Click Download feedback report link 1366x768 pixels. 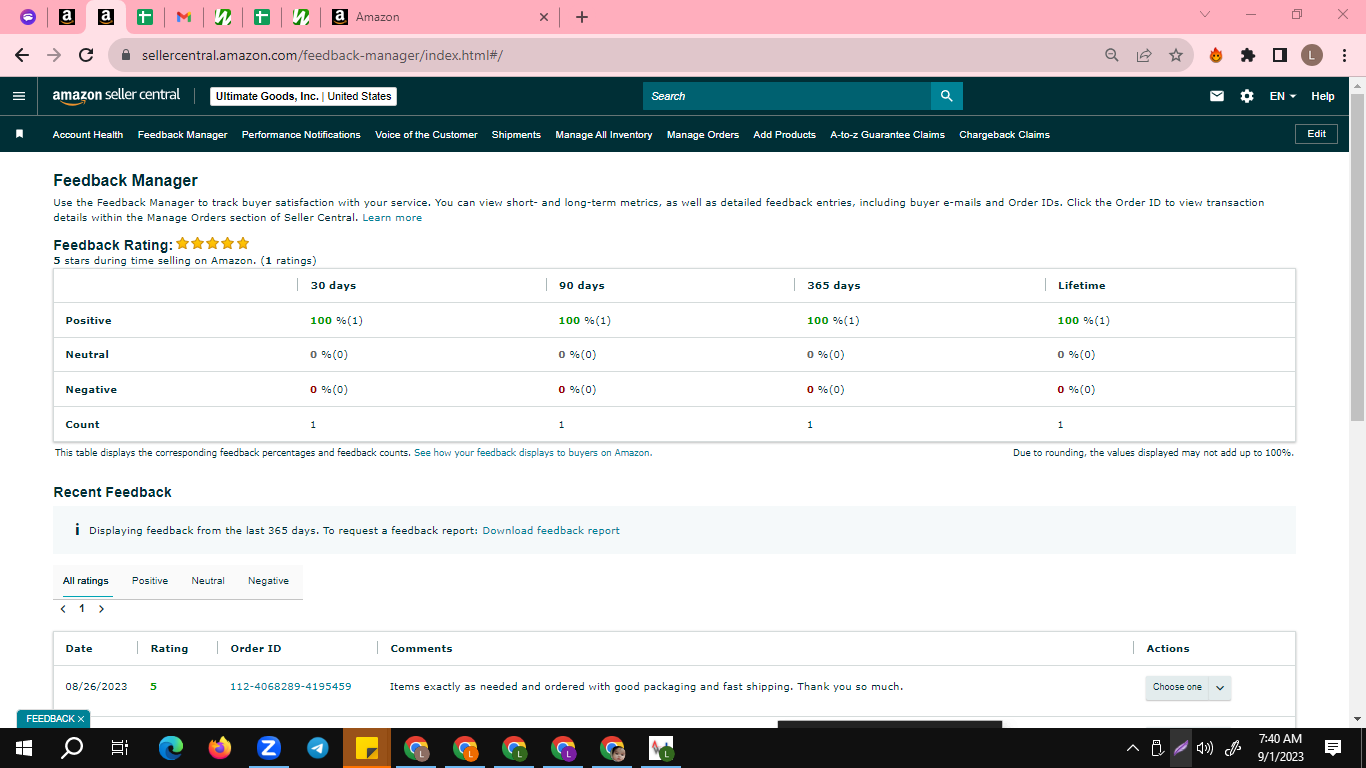(551, 531)
